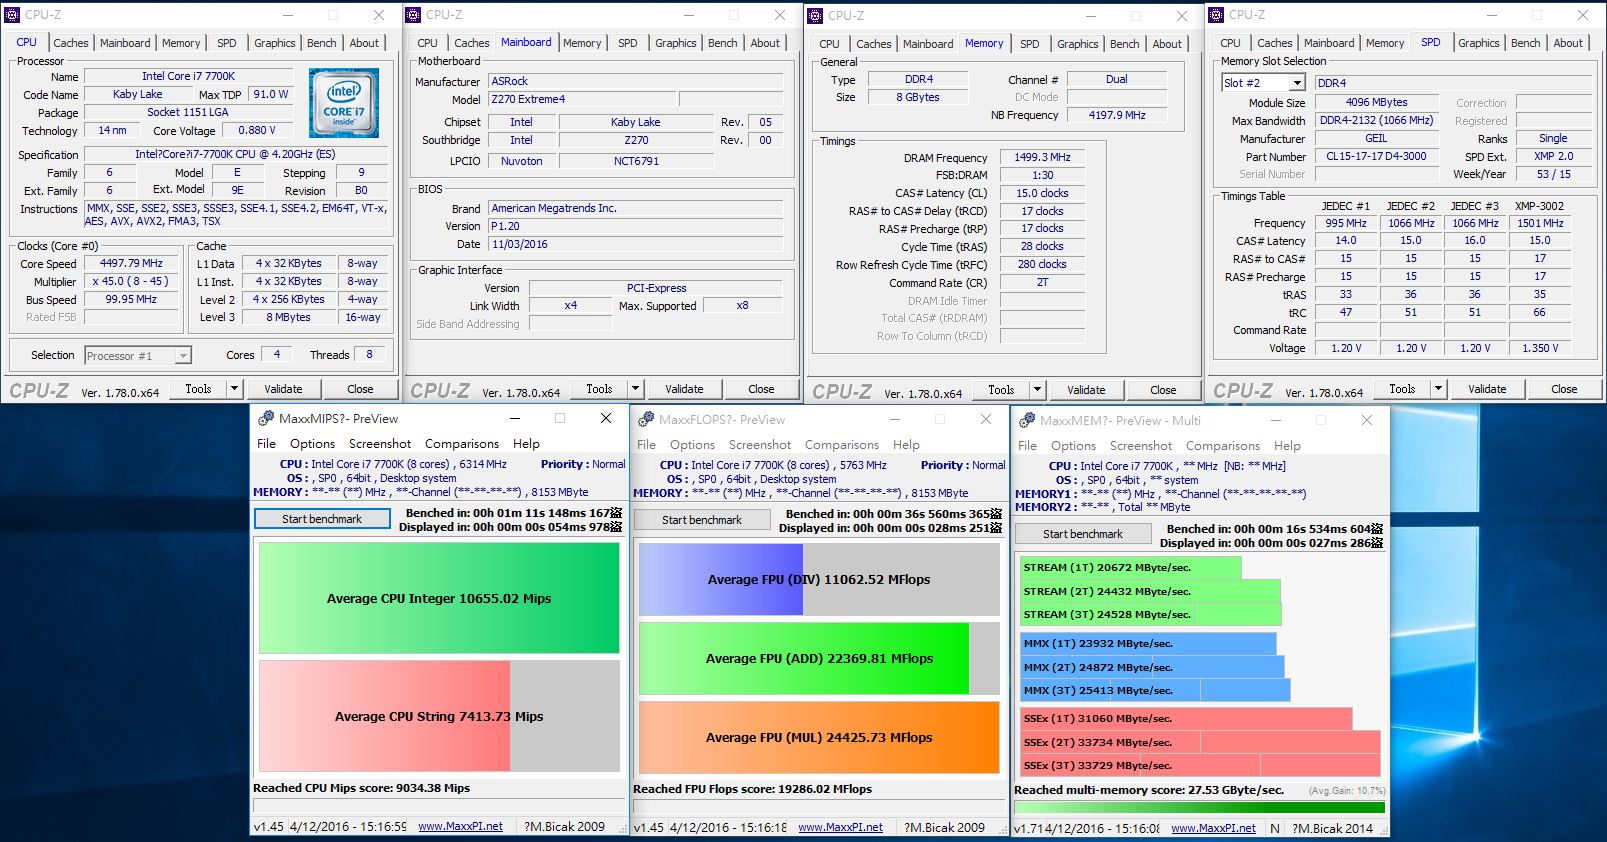Click Tools button in the Memory CPU-Z window

[x=1001, y=390]
